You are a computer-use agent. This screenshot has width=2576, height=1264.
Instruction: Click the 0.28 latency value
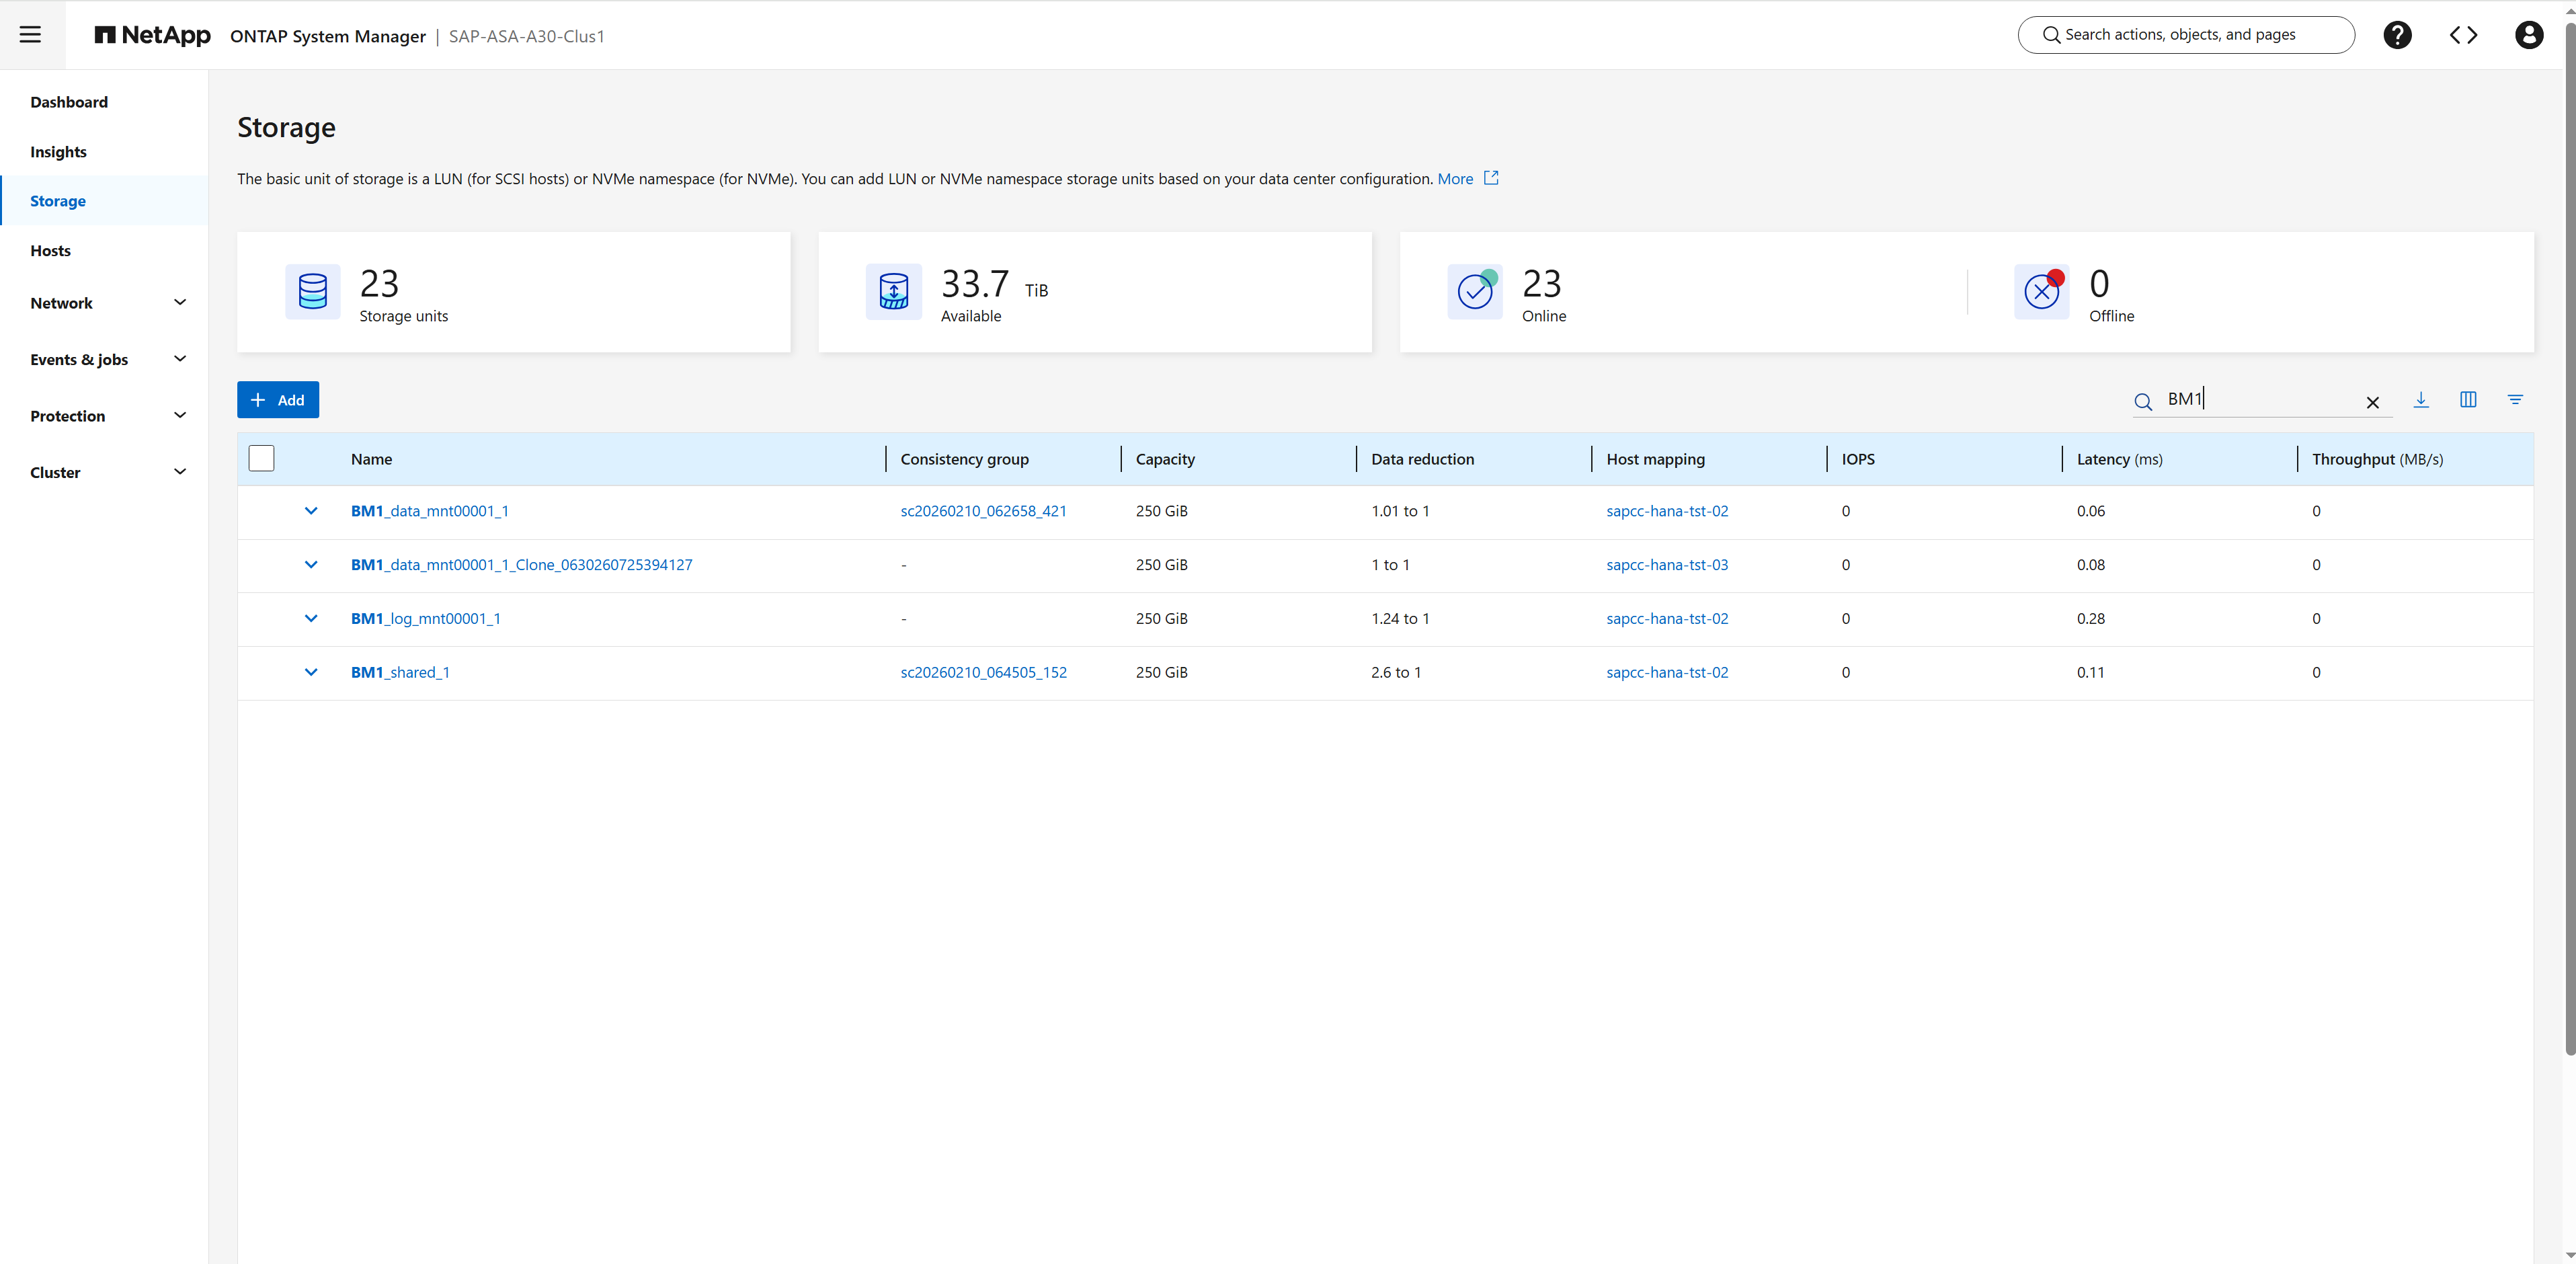click(x=2091, y=619)
